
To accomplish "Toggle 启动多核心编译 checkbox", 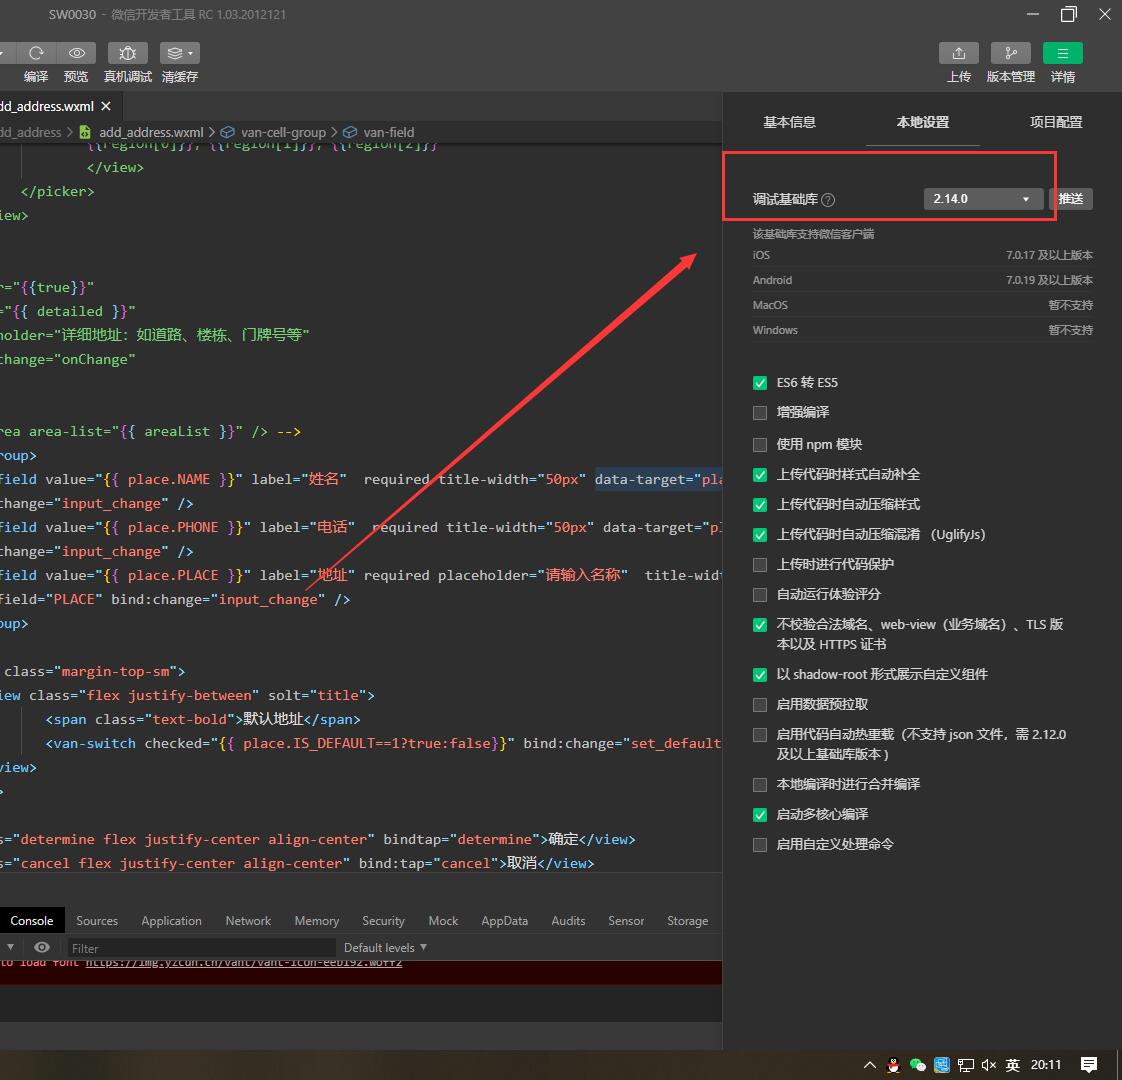I will 760,815.
